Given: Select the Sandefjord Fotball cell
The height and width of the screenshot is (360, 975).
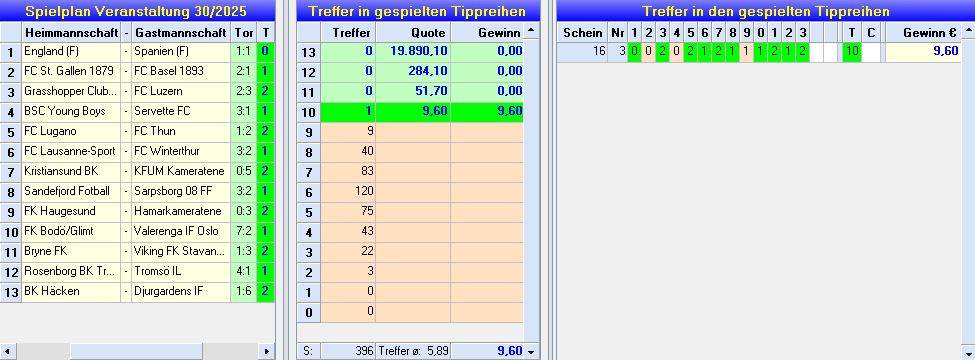Looking at the screenshot, I should 71,191.
